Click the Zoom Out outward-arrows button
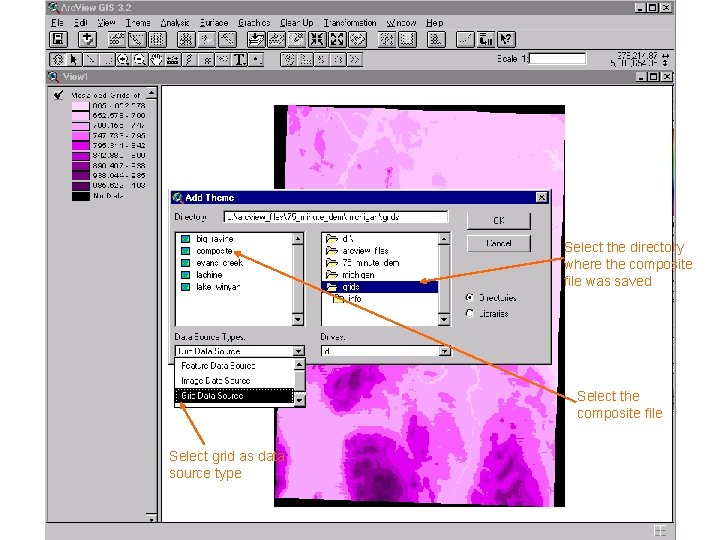 tap(338, 39)
